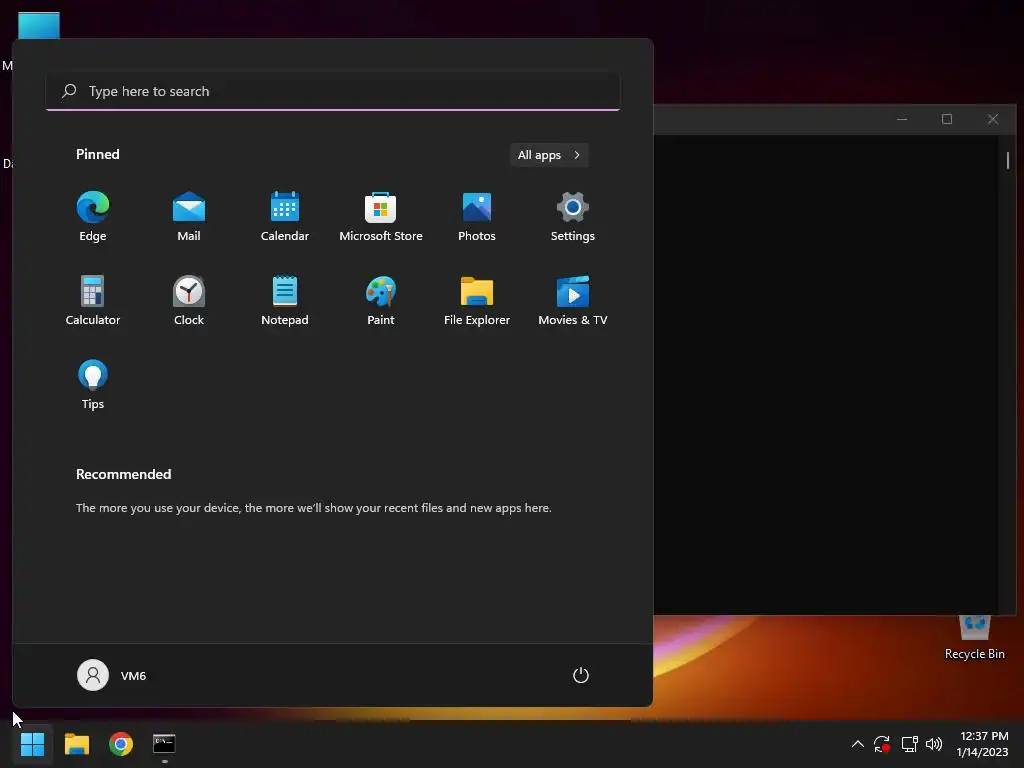Open the Tips app
The image size is (1024, 768).
[x=93, y=385]
